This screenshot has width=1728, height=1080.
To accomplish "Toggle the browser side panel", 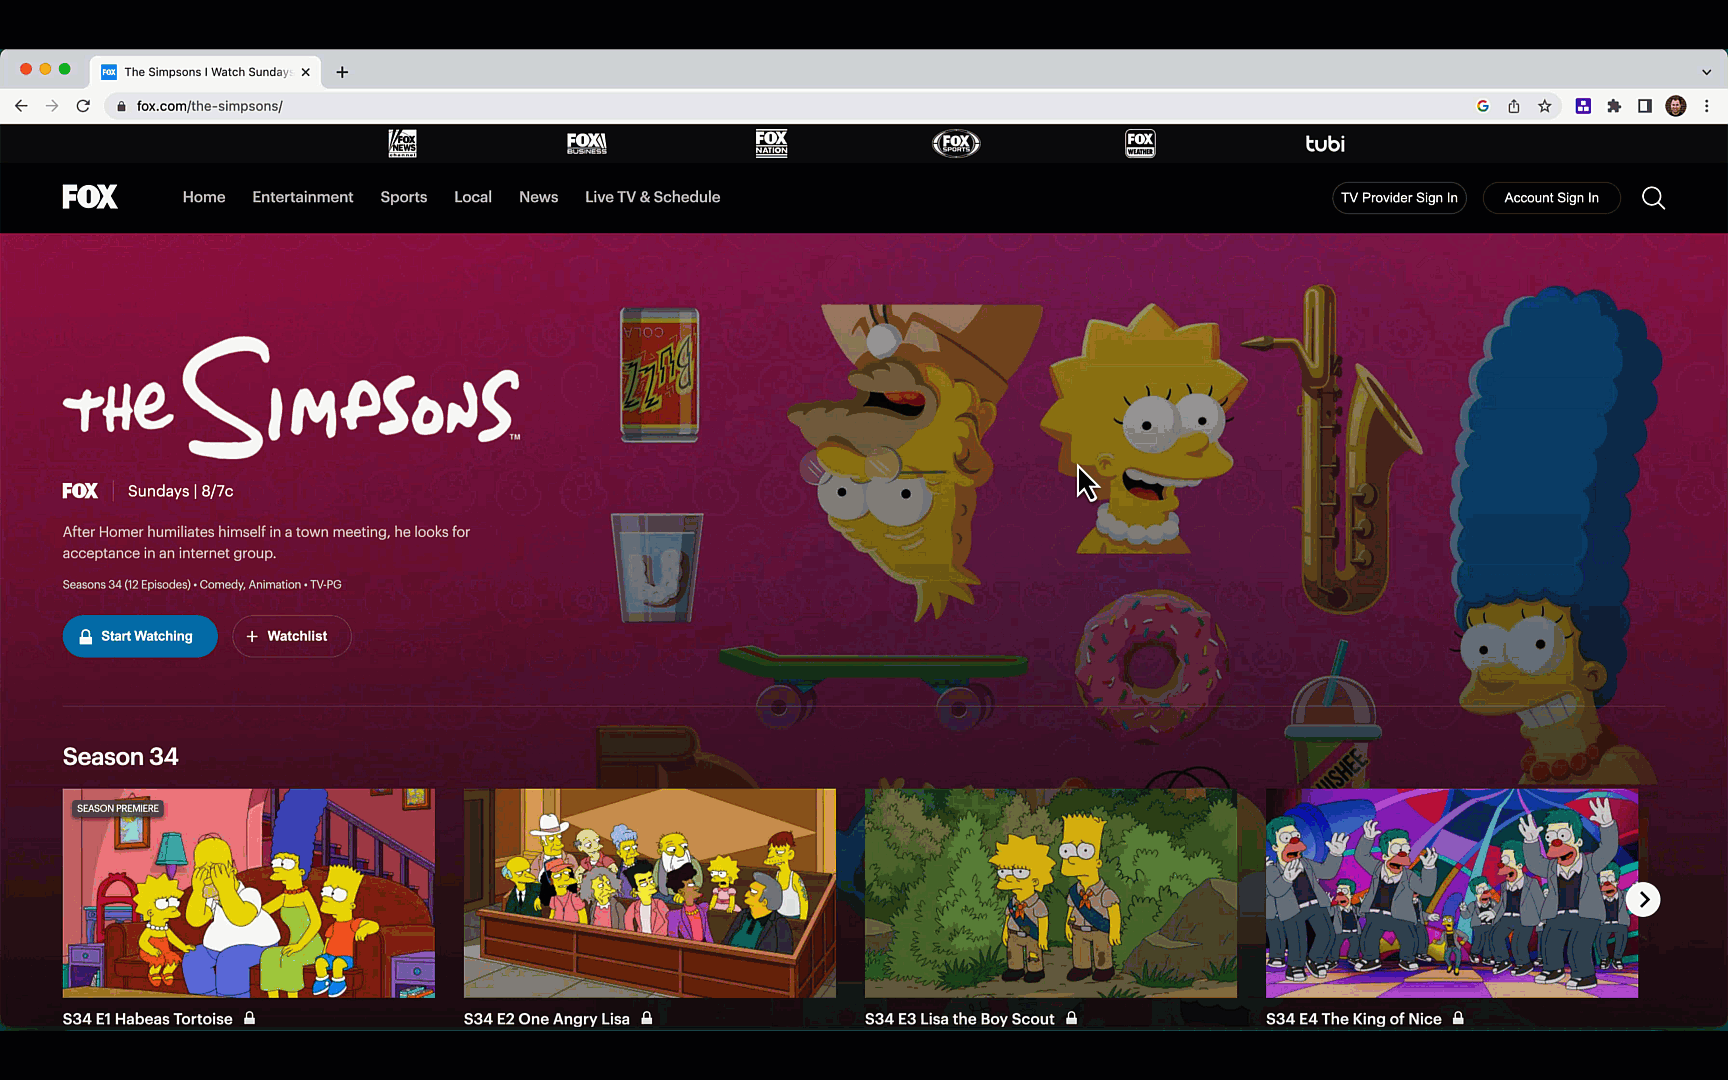I will tap(1644, 106).
